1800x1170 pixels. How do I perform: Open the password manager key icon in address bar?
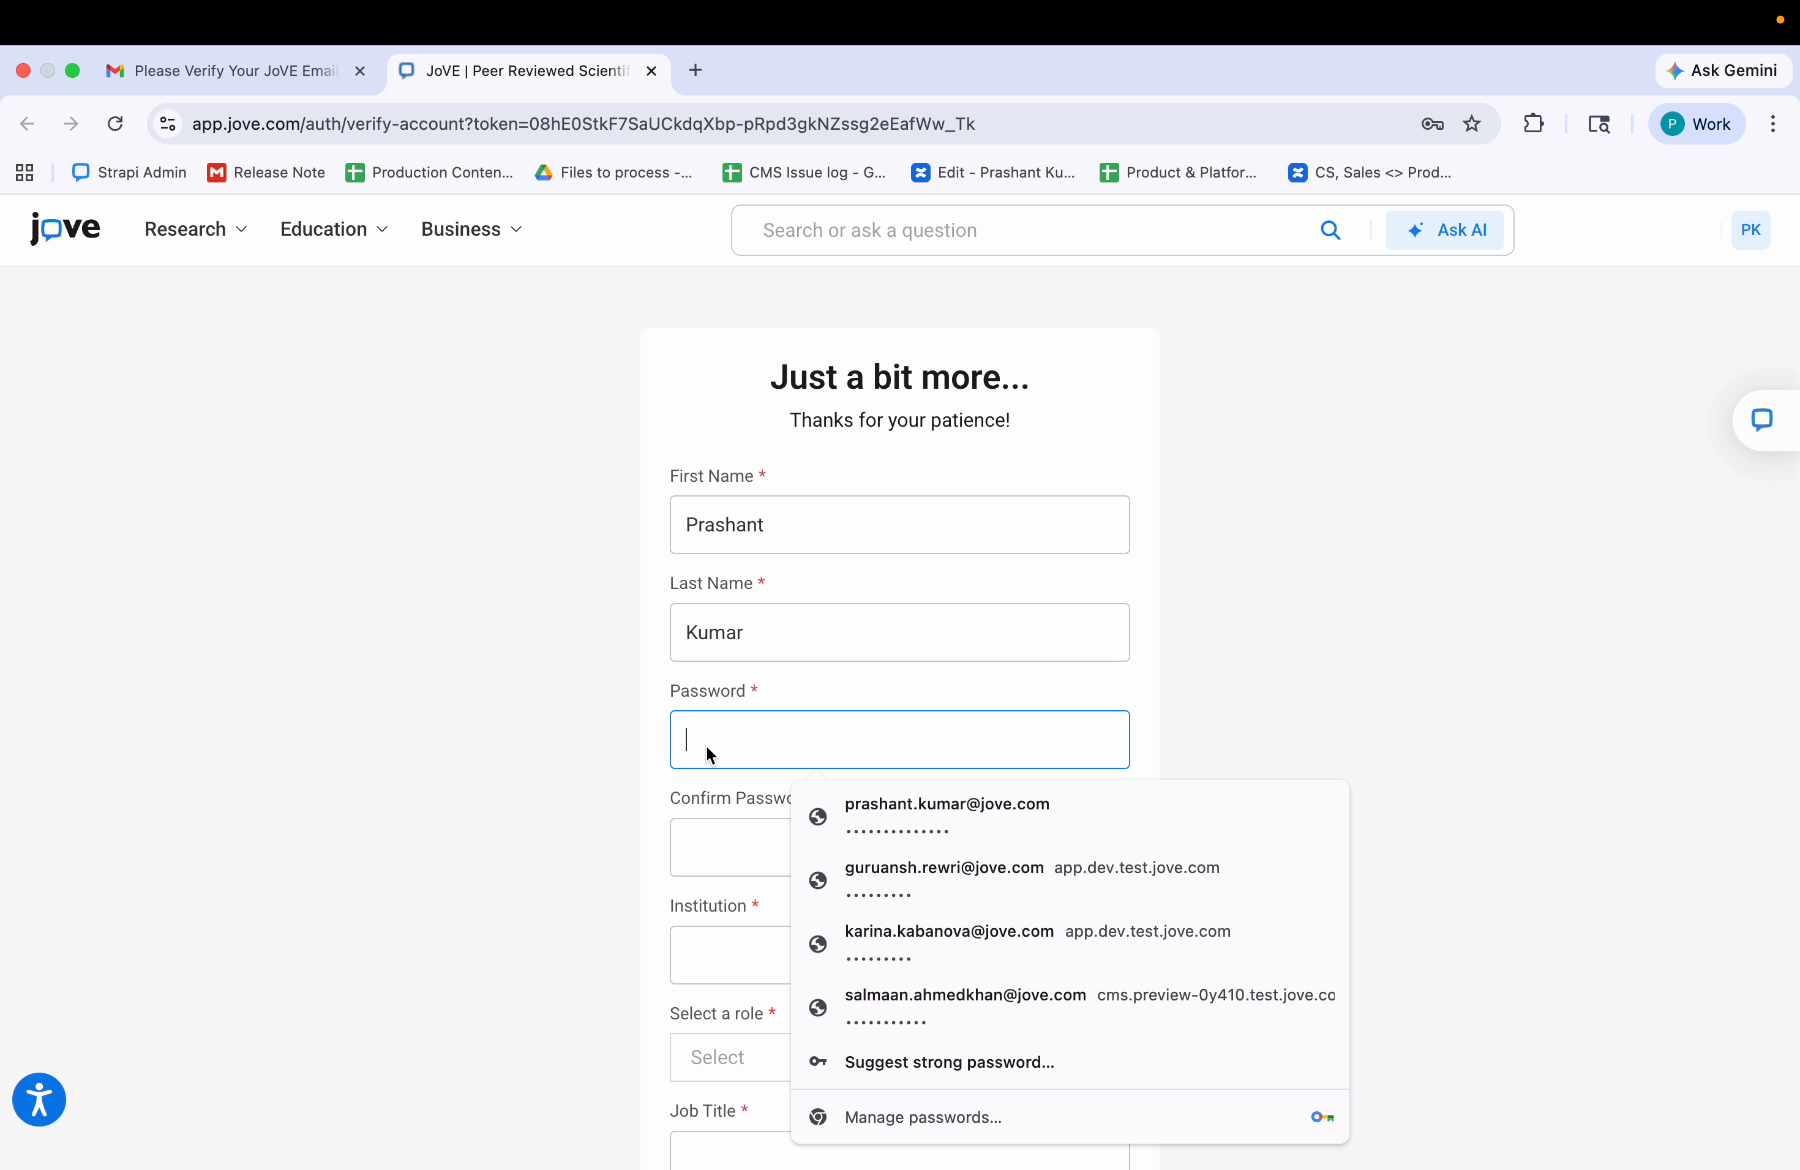coord(1432,123)
